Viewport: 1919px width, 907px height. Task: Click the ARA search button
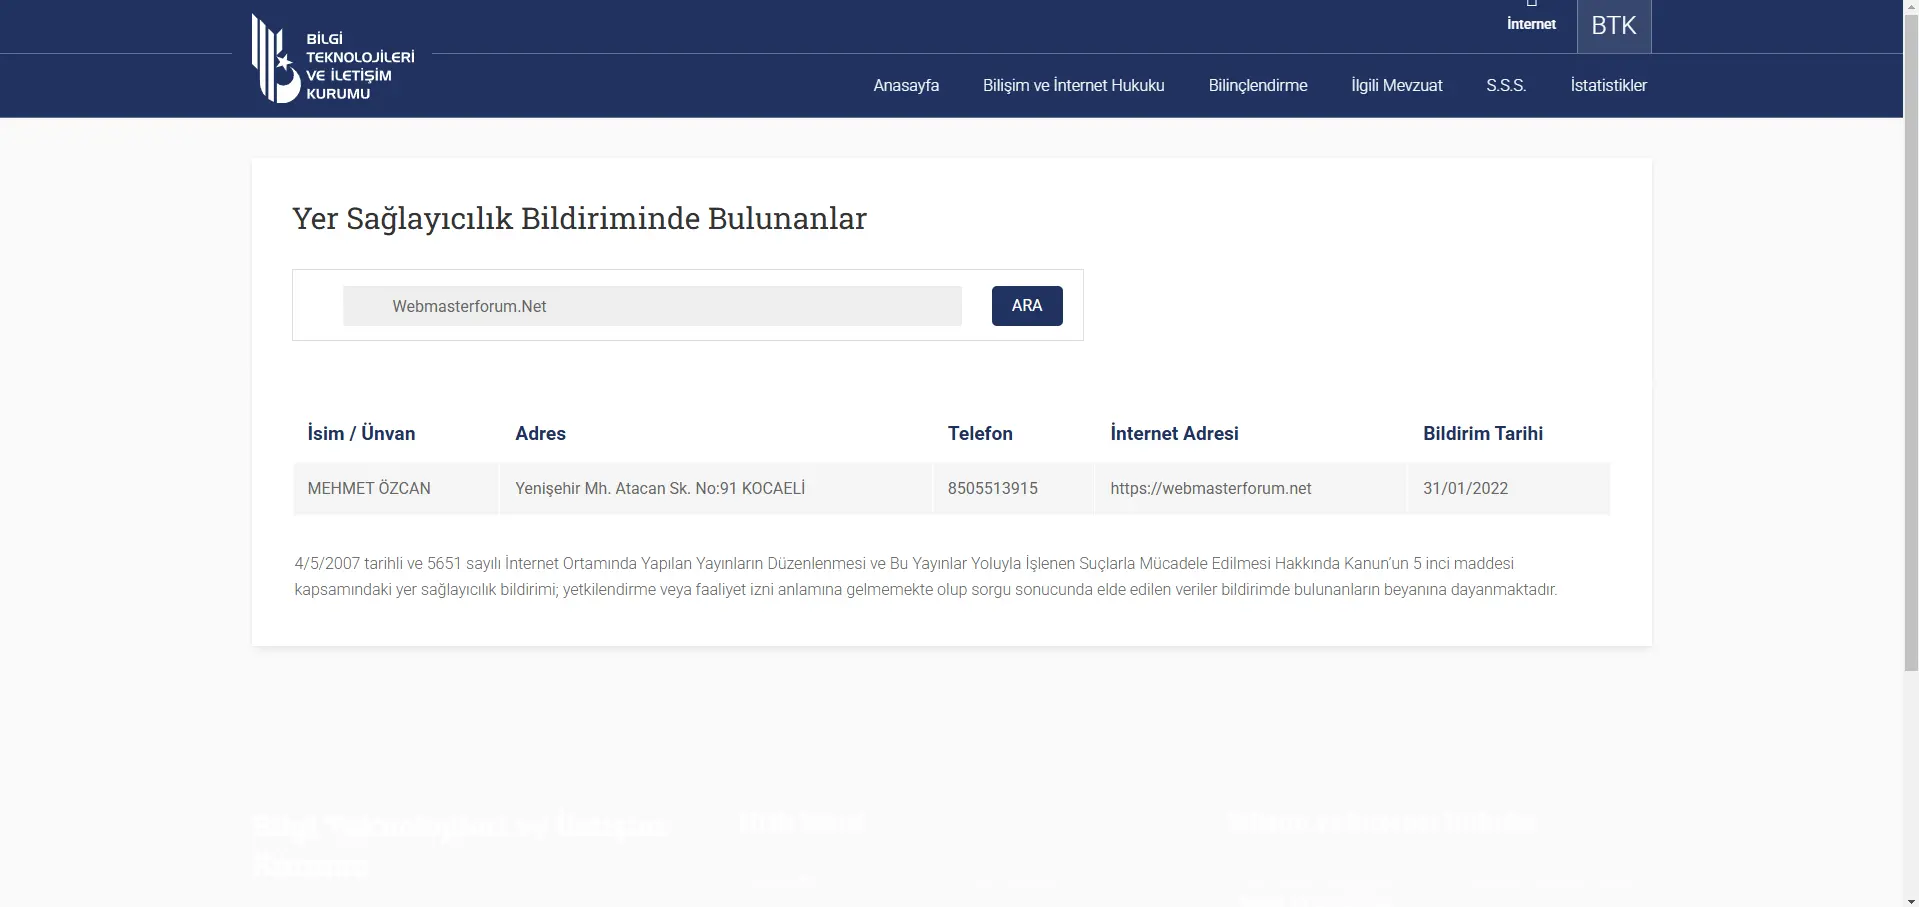tap(1027, 306)
